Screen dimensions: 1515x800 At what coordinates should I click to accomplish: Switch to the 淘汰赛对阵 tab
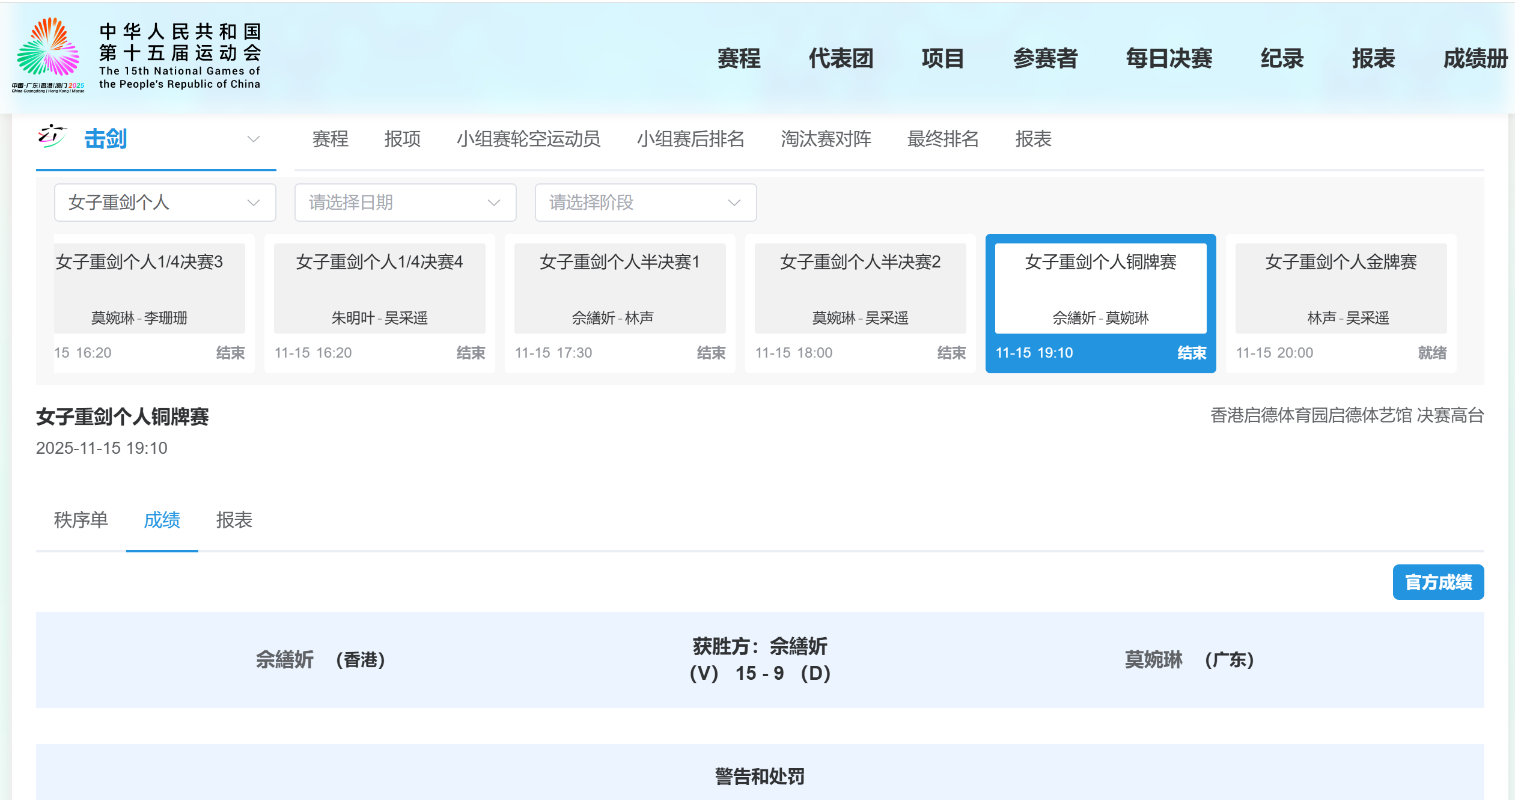click(x=825, y=139)
